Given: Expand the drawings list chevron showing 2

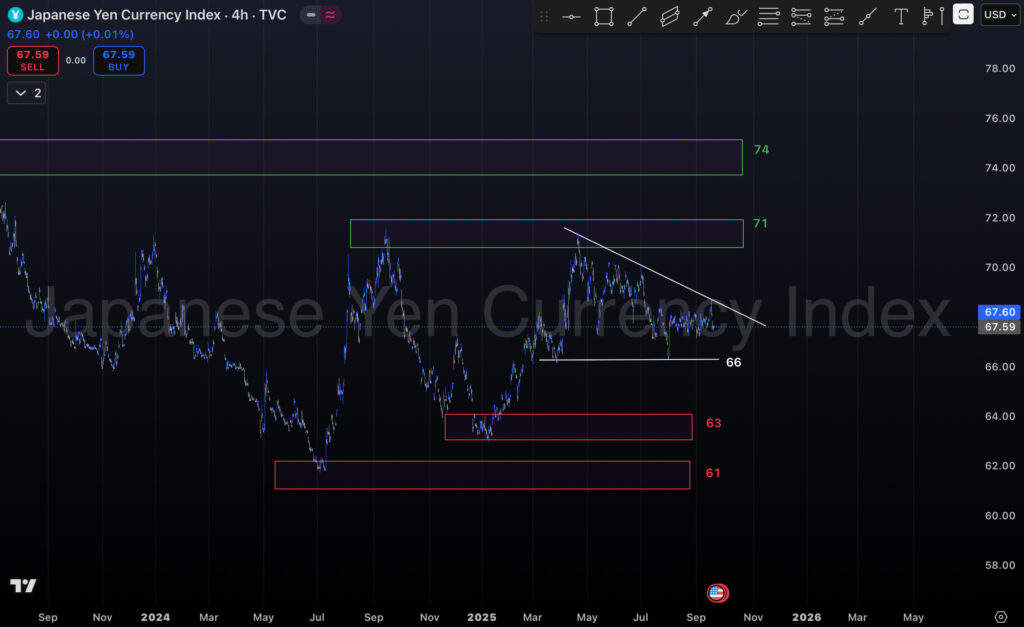Looking at the screenshot, I should [x=22, y=92].
